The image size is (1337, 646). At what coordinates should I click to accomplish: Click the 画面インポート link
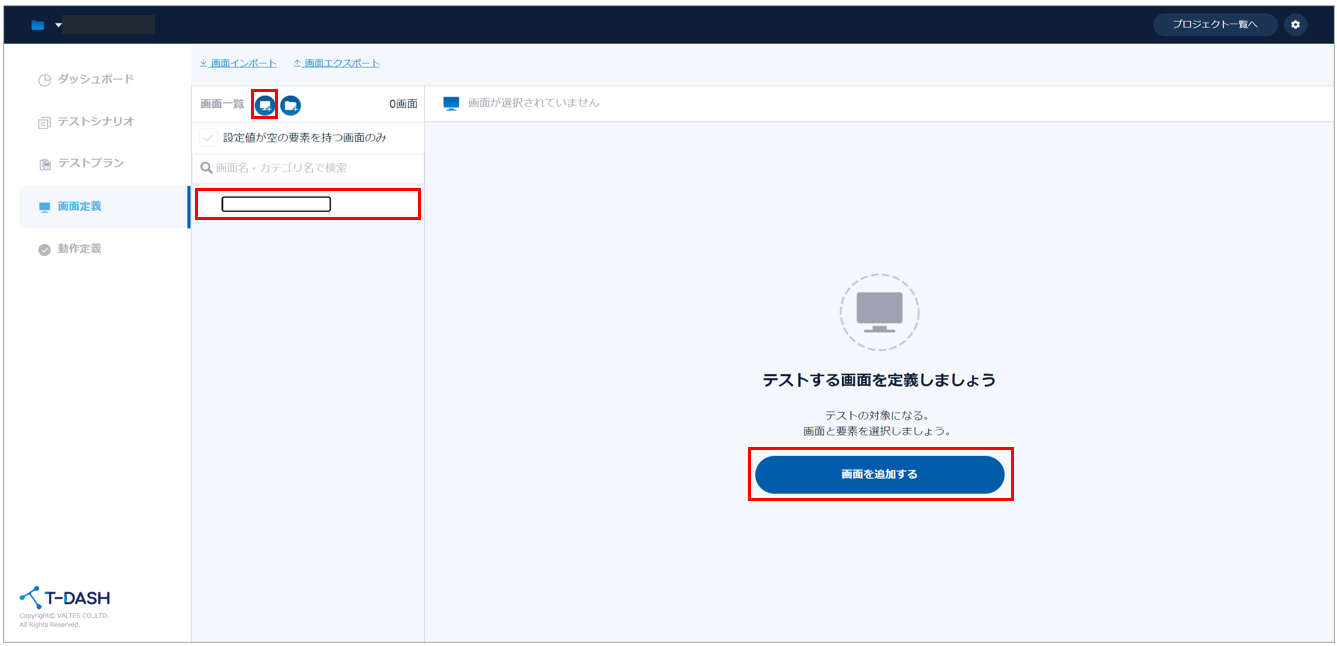[239, 63]
